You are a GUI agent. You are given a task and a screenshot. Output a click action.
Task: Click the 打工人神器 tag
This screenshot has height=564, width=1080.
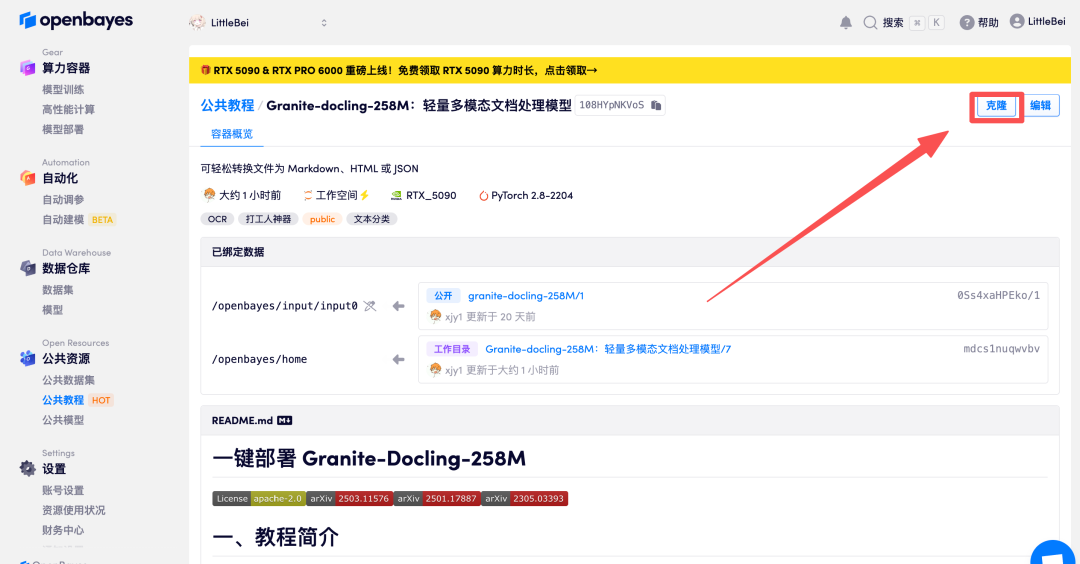pos(268,219)
